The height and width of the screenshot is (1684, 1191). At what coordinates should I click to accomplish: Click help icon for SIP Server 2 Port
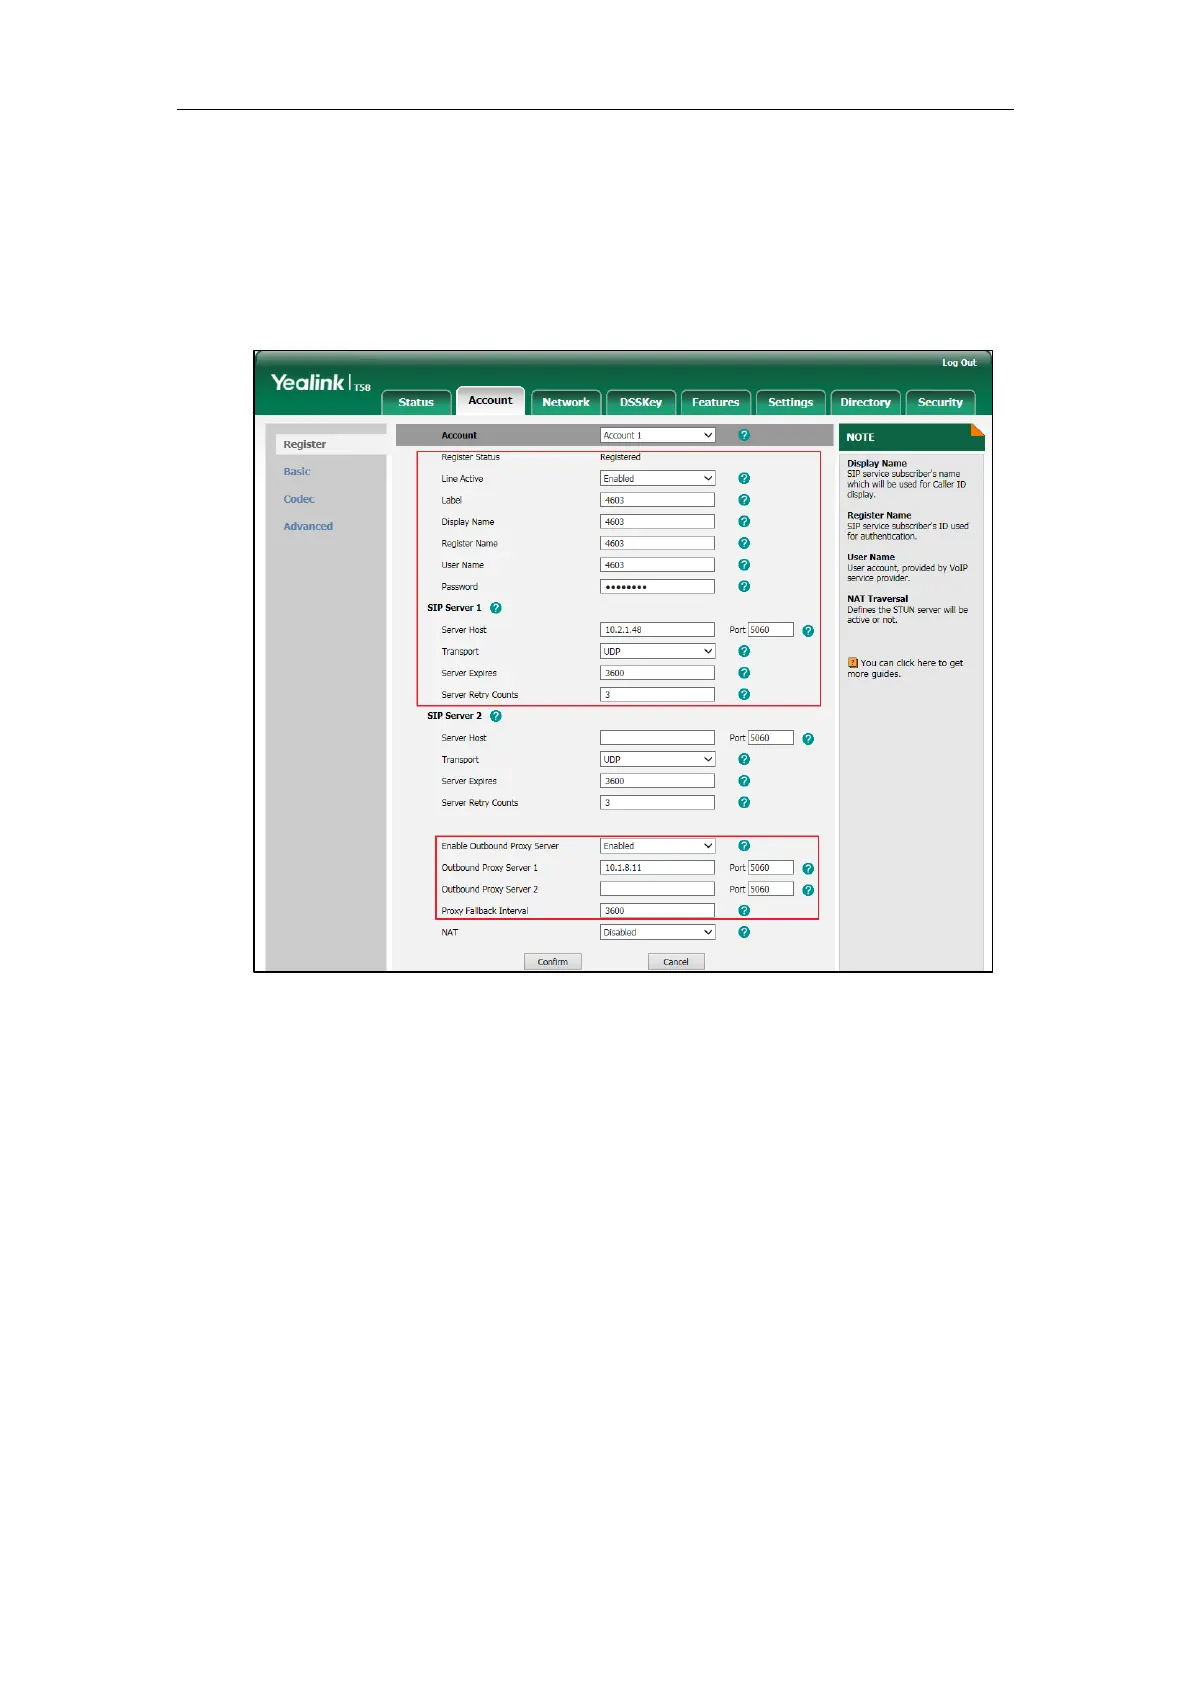pyautogui.click(x=808, y=739)
